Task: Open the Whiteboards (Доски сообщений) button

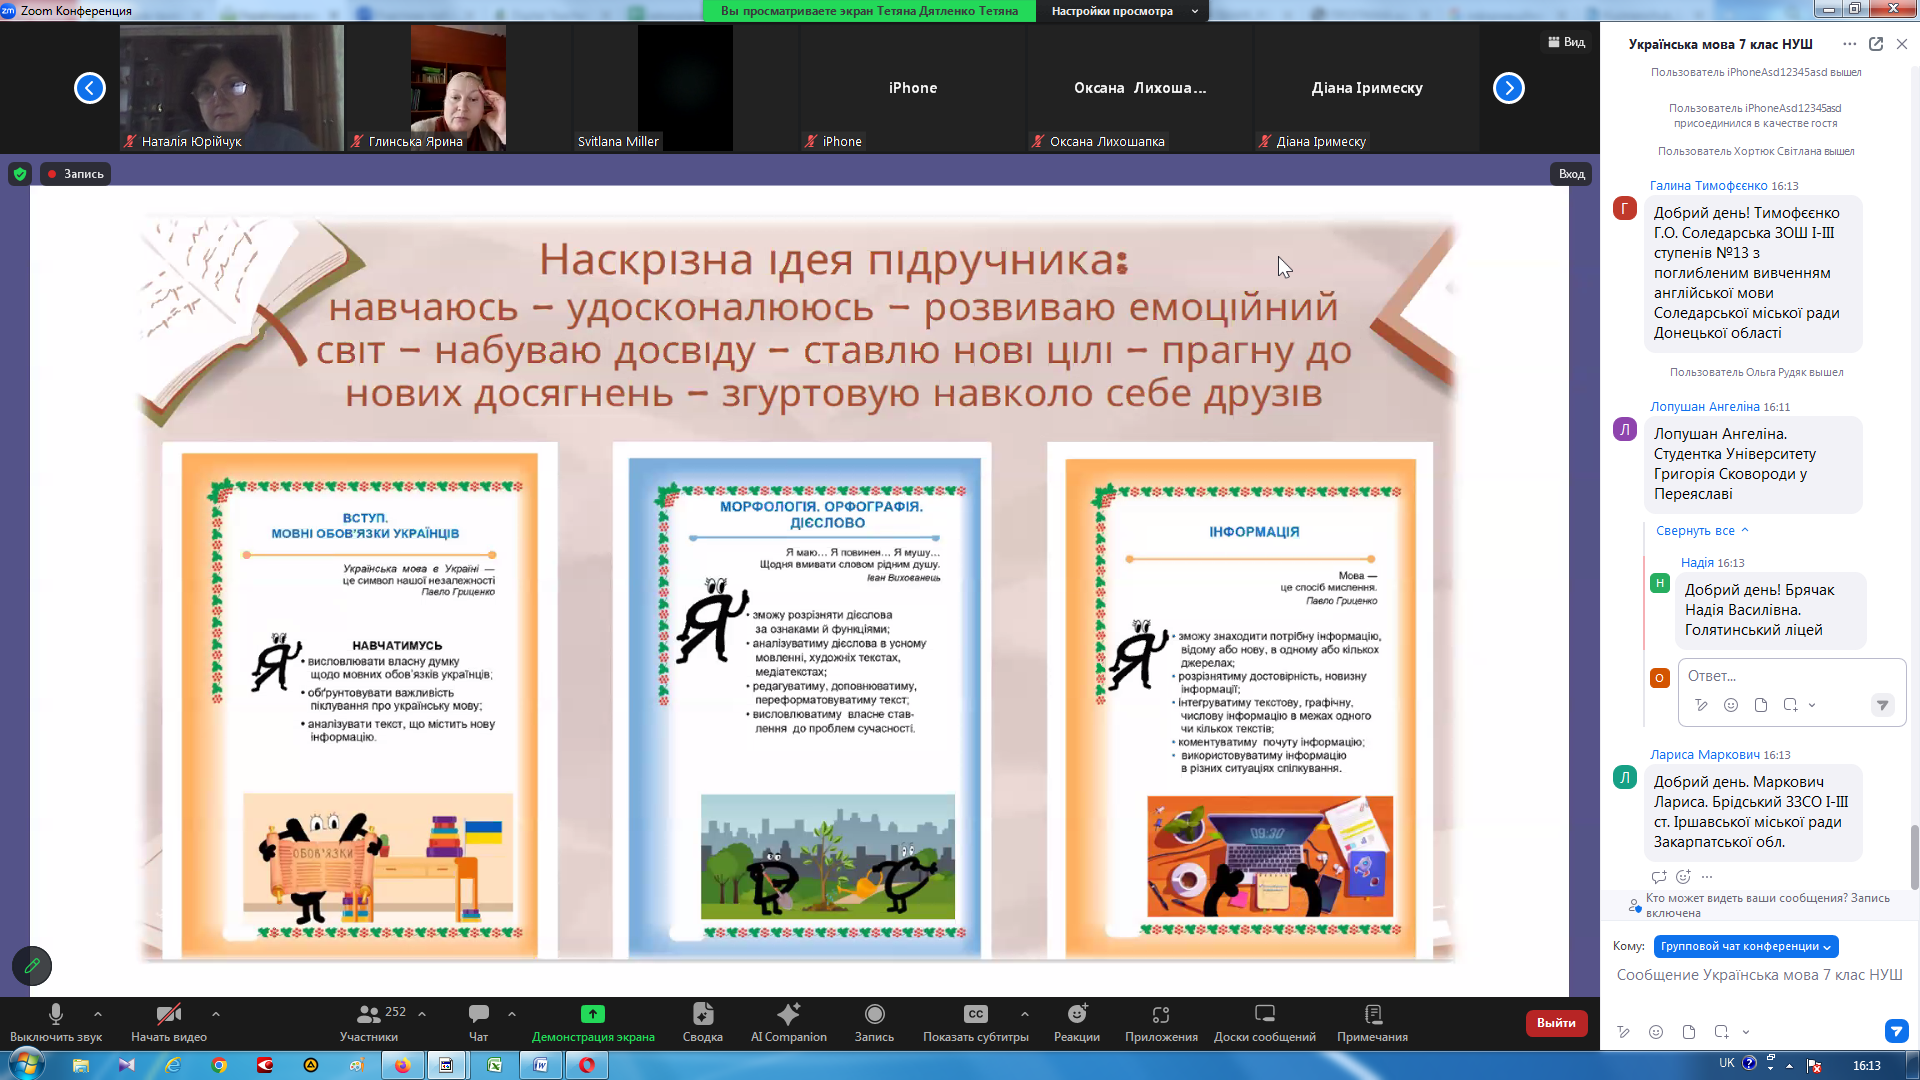Action: 1264,1022
